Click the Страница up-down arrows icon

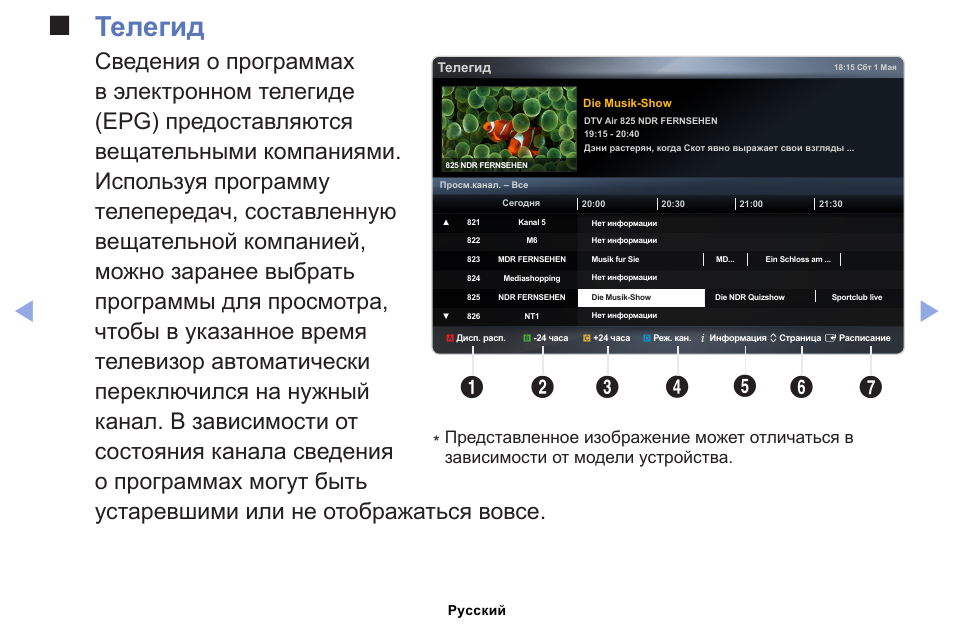[x=773, y=338]
